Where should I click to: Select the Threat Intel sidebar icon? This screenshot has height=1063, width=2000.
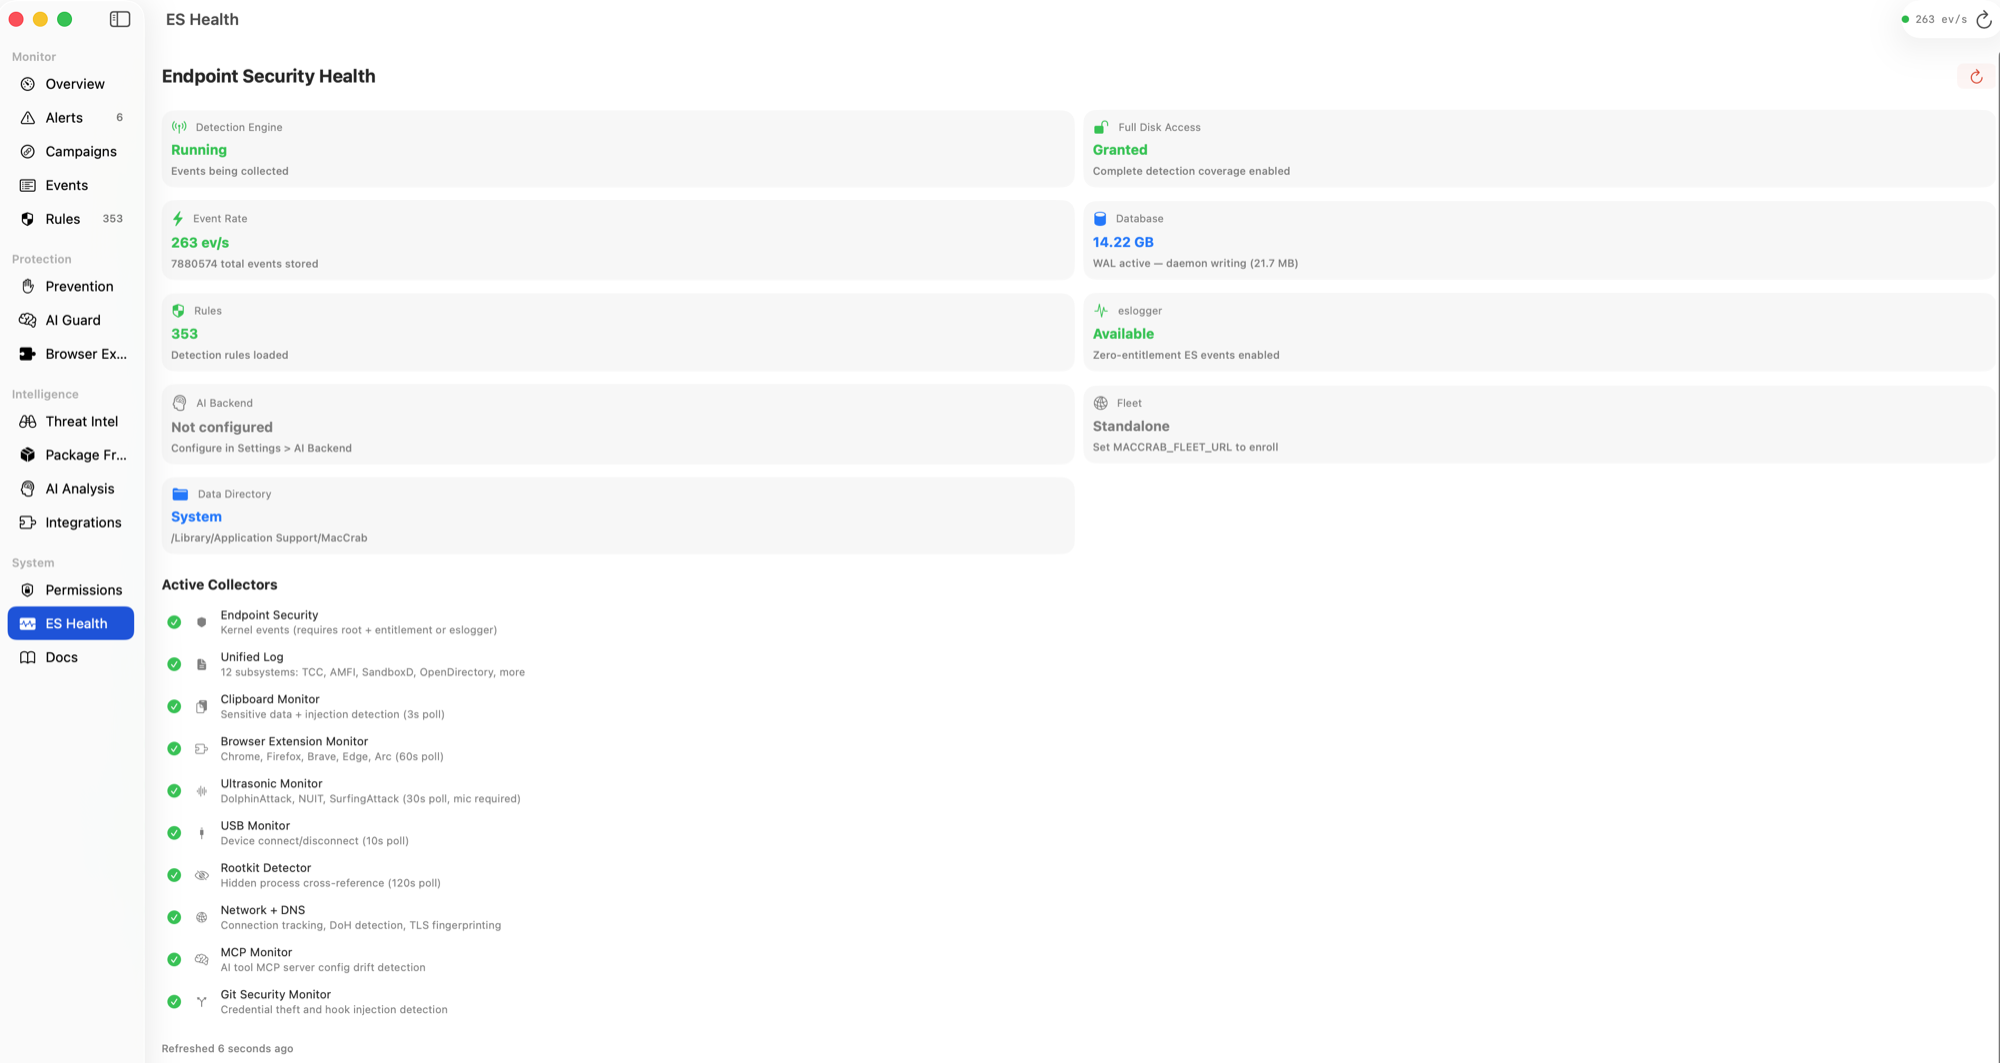click(x=28, y=421)
